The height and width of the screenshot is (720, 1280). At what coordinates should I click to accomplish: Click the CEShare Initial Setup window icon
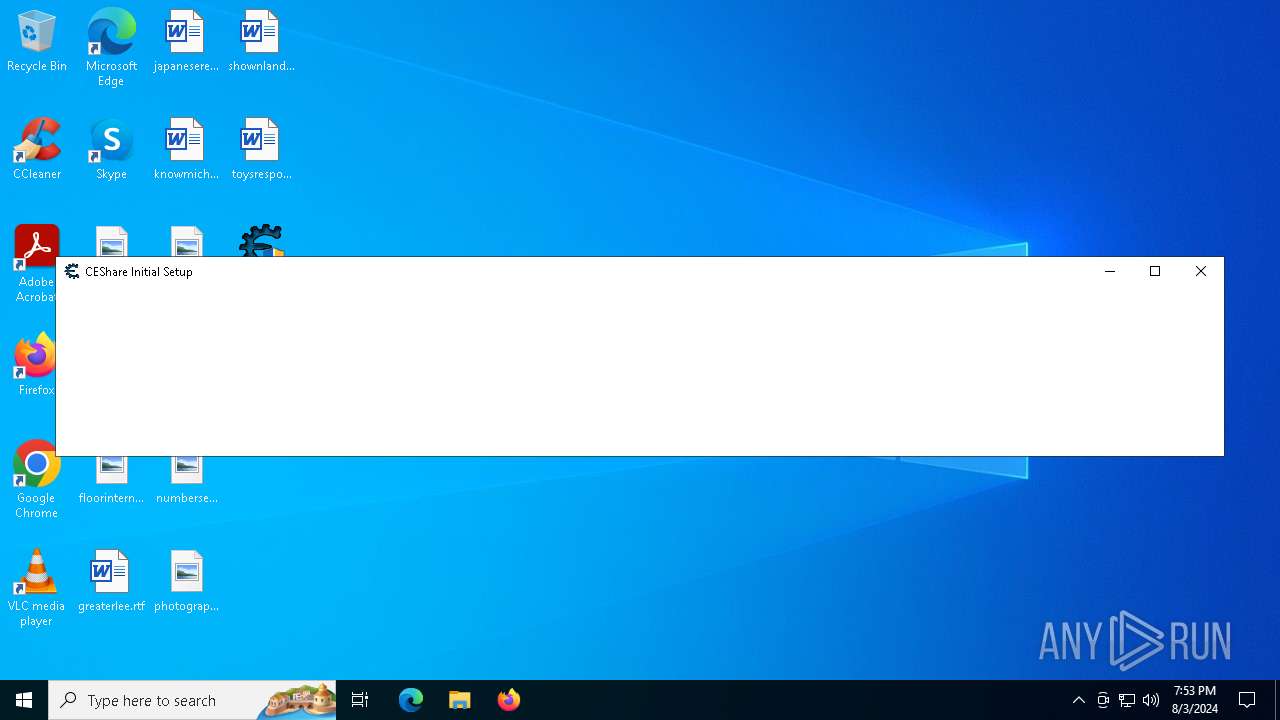[x=72, y=271]
